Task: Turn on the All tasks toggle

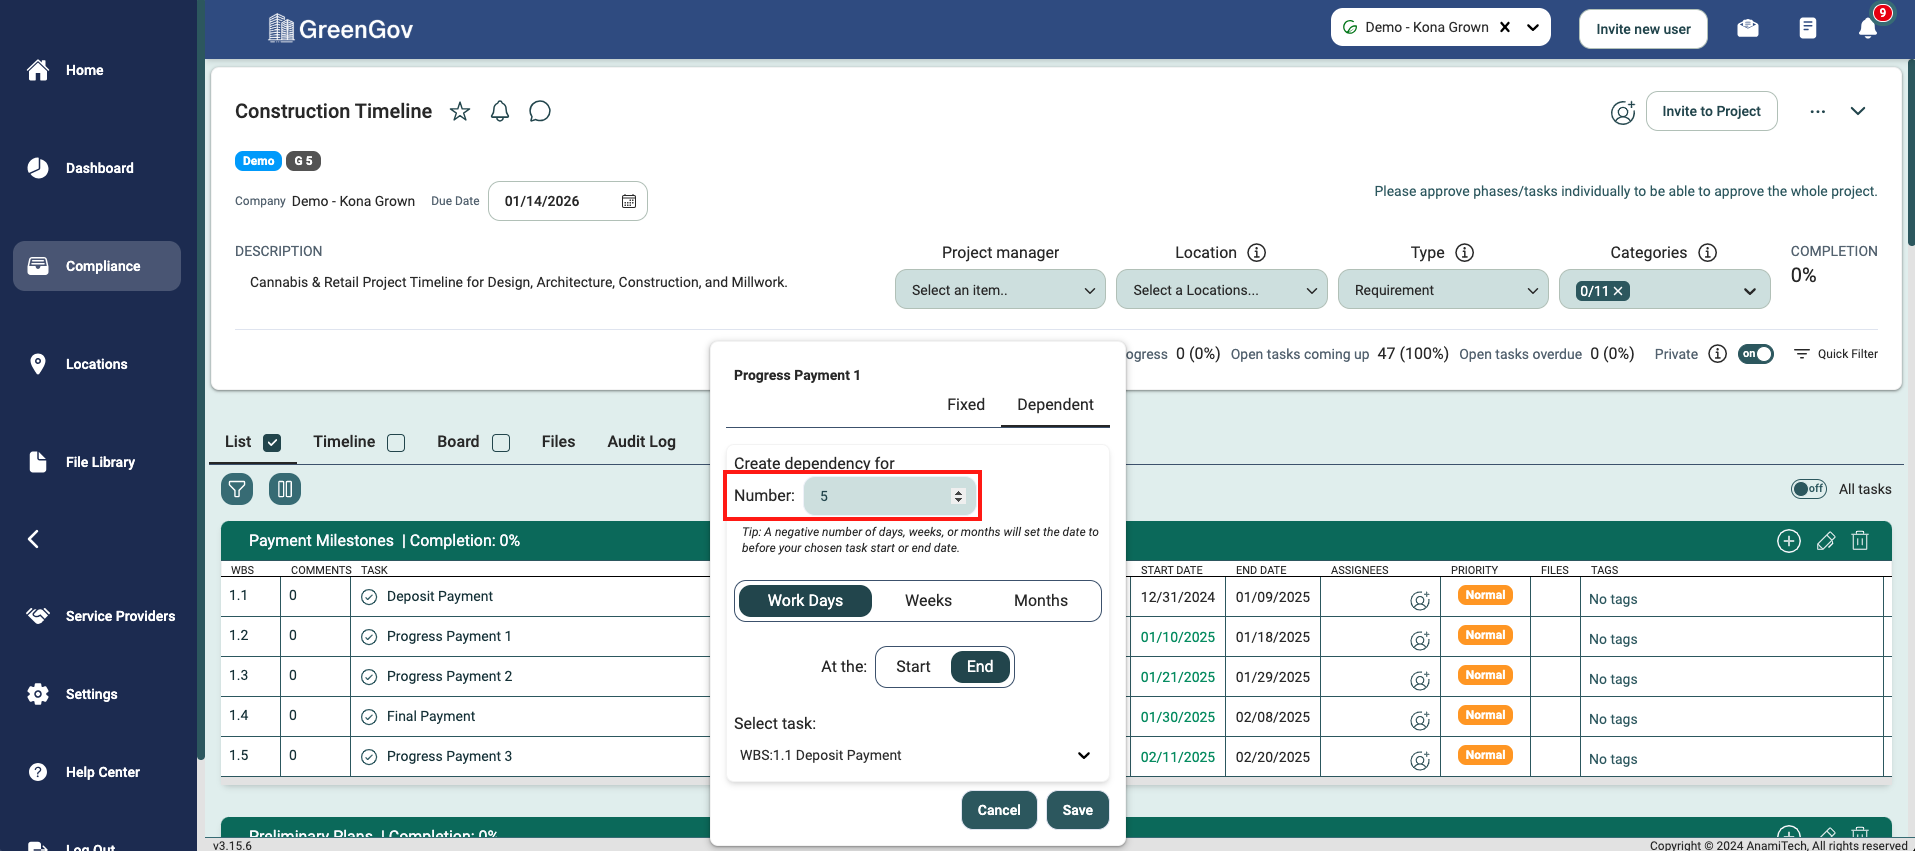Action: pyautogui.click(x=1808, y=489)
